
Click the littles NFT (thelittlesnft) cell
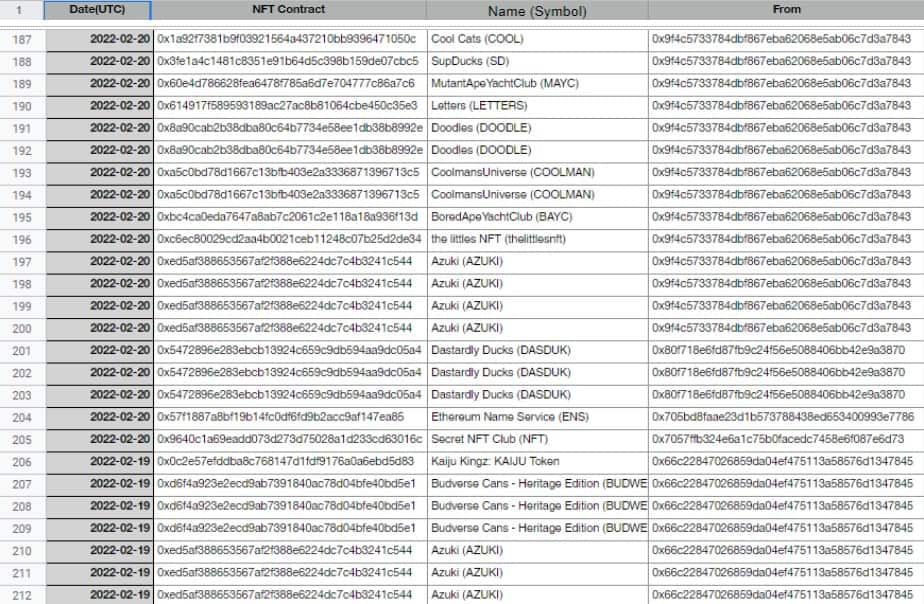coord(537,239)
